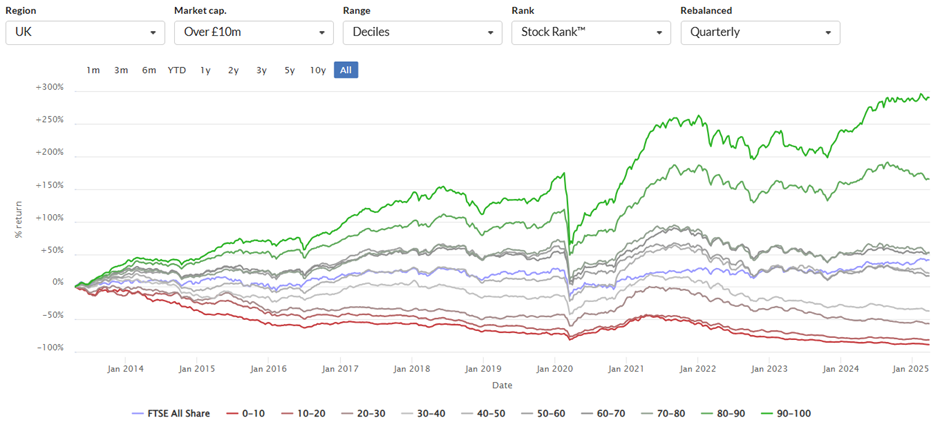
Task: Open the Range dropdown showing Deciles
Action: tap(423, 32)
